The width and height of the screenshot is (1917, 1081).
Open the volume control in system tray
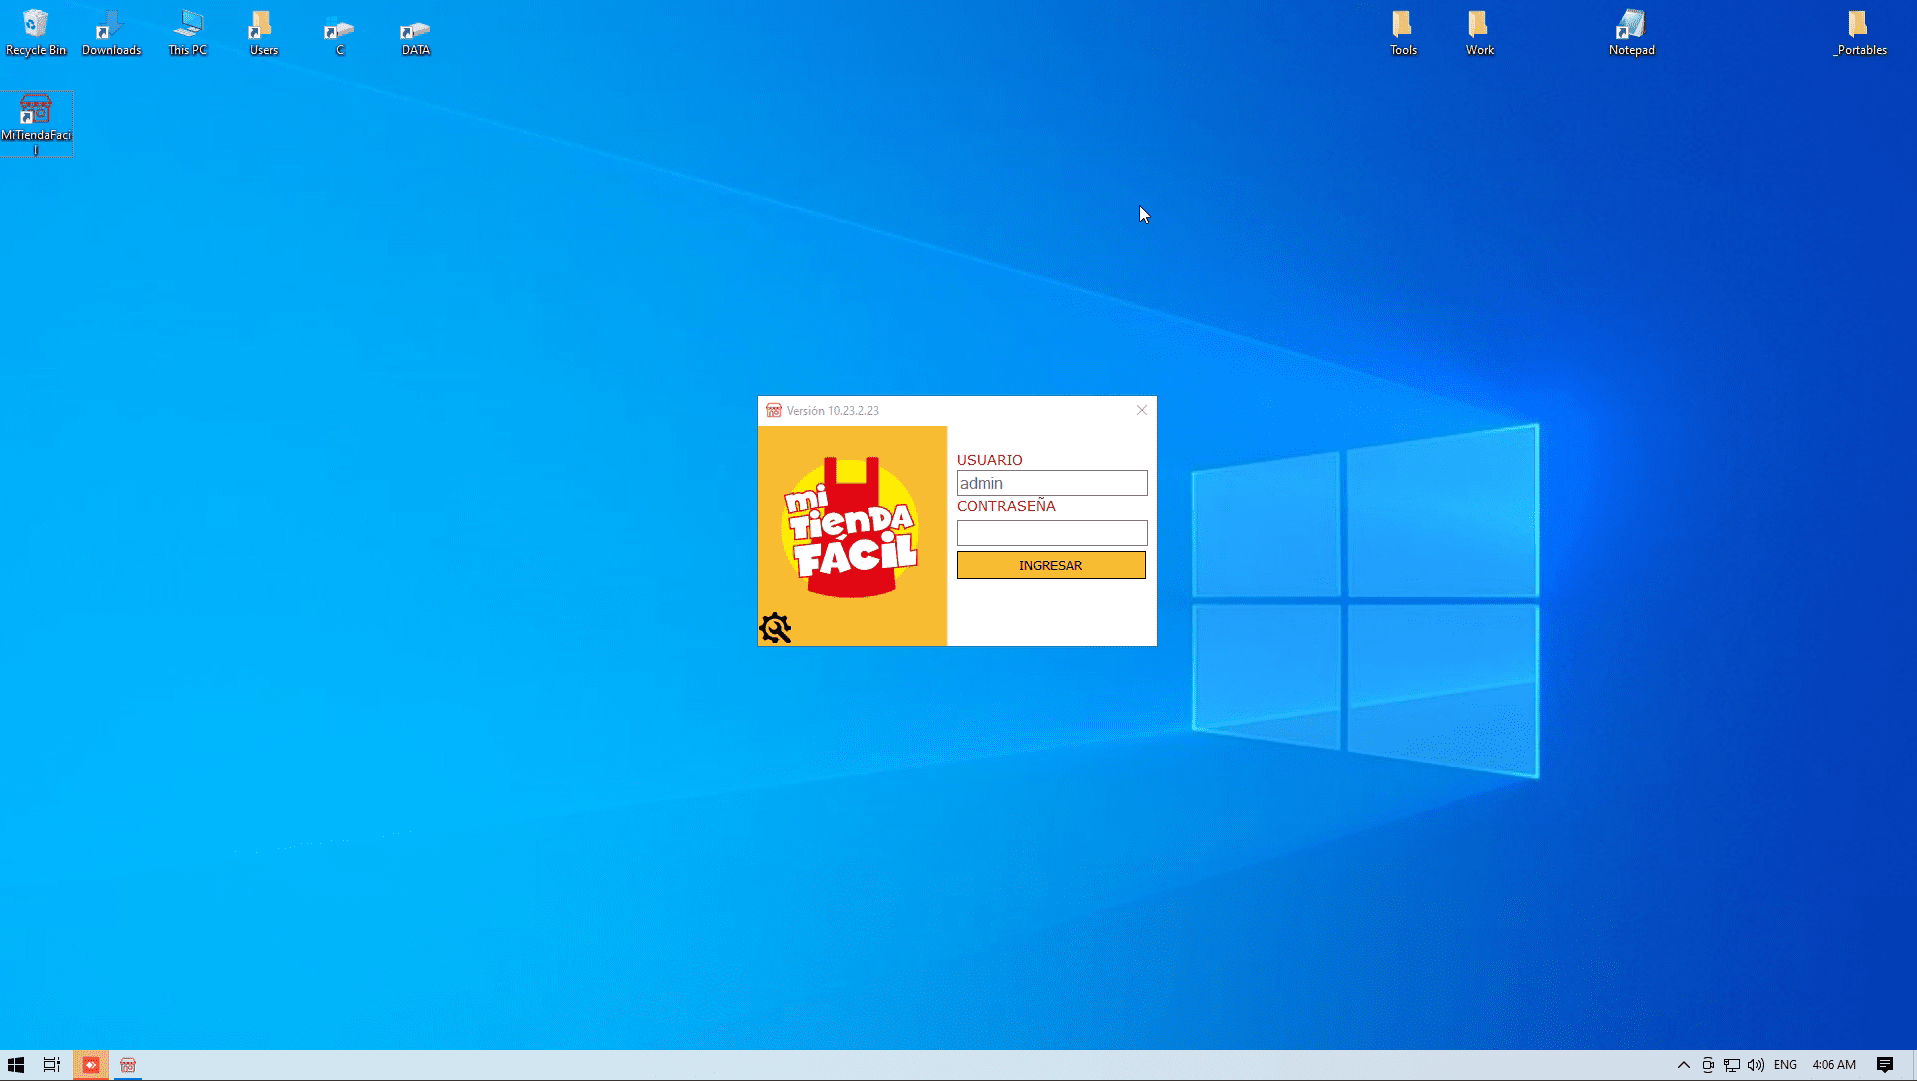point(1756,1065)
